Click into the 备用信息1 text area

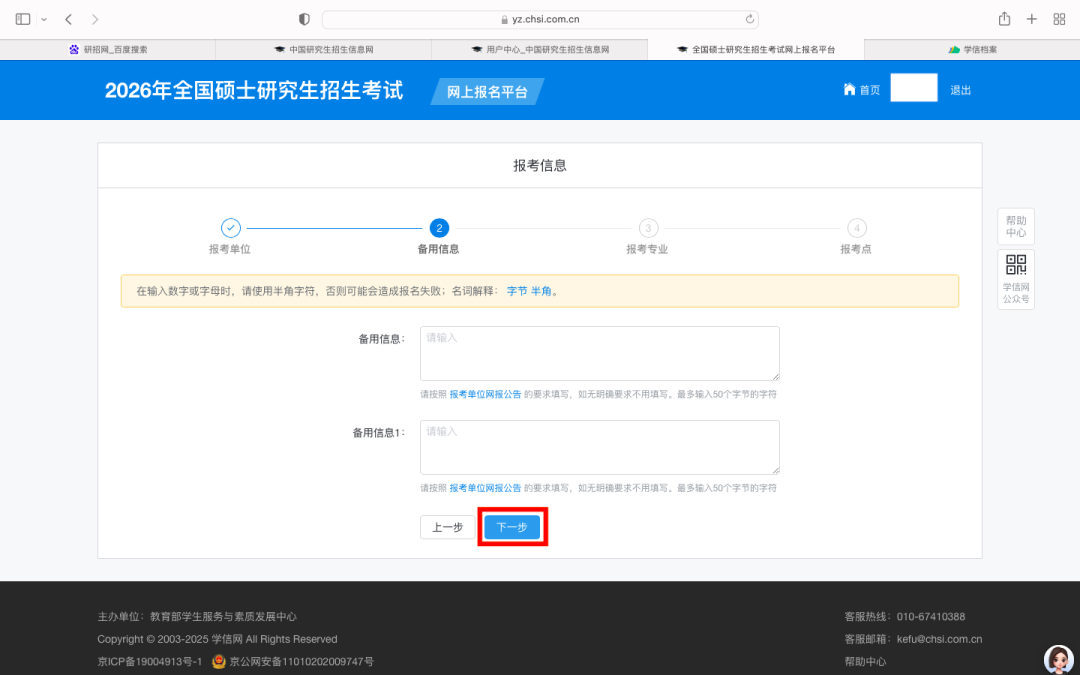(599, 447)
